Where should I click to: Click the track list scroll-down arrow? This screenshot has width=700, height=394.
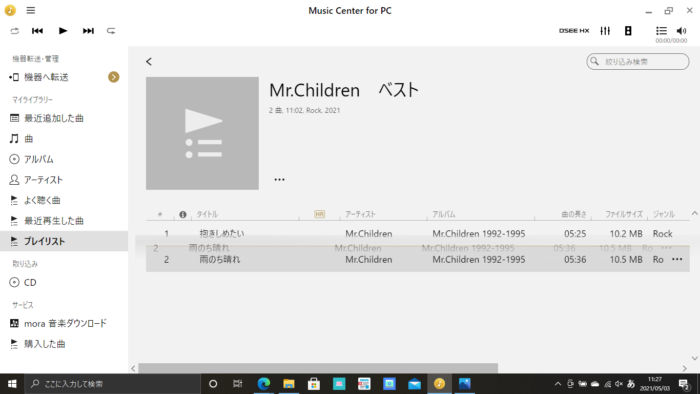695,358
